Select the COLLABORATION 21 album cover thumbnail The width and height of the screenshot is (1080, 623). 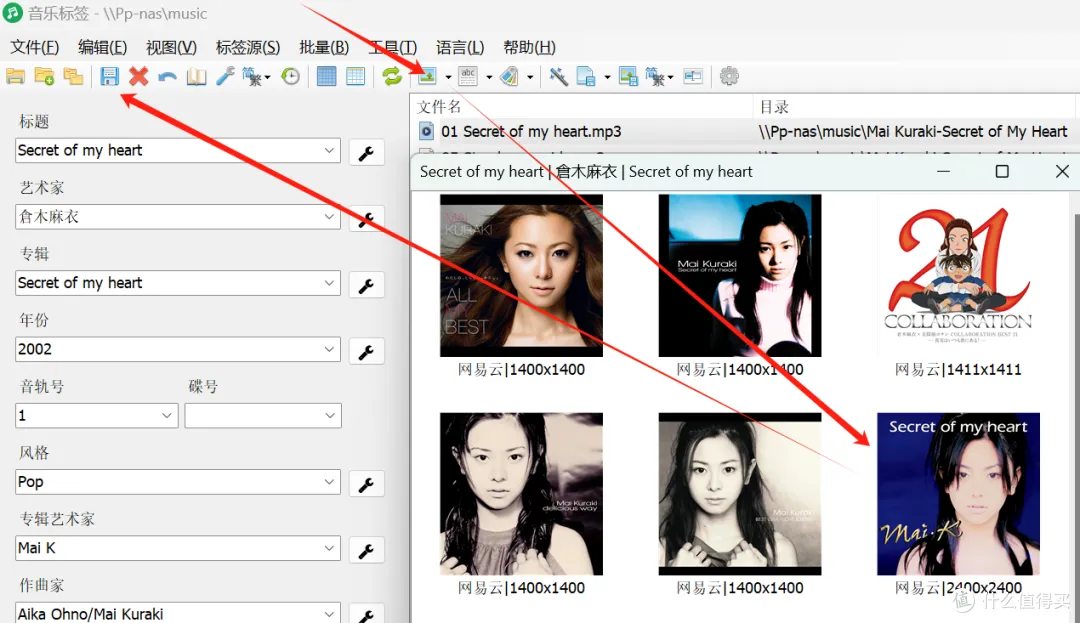tap(958, 275)
